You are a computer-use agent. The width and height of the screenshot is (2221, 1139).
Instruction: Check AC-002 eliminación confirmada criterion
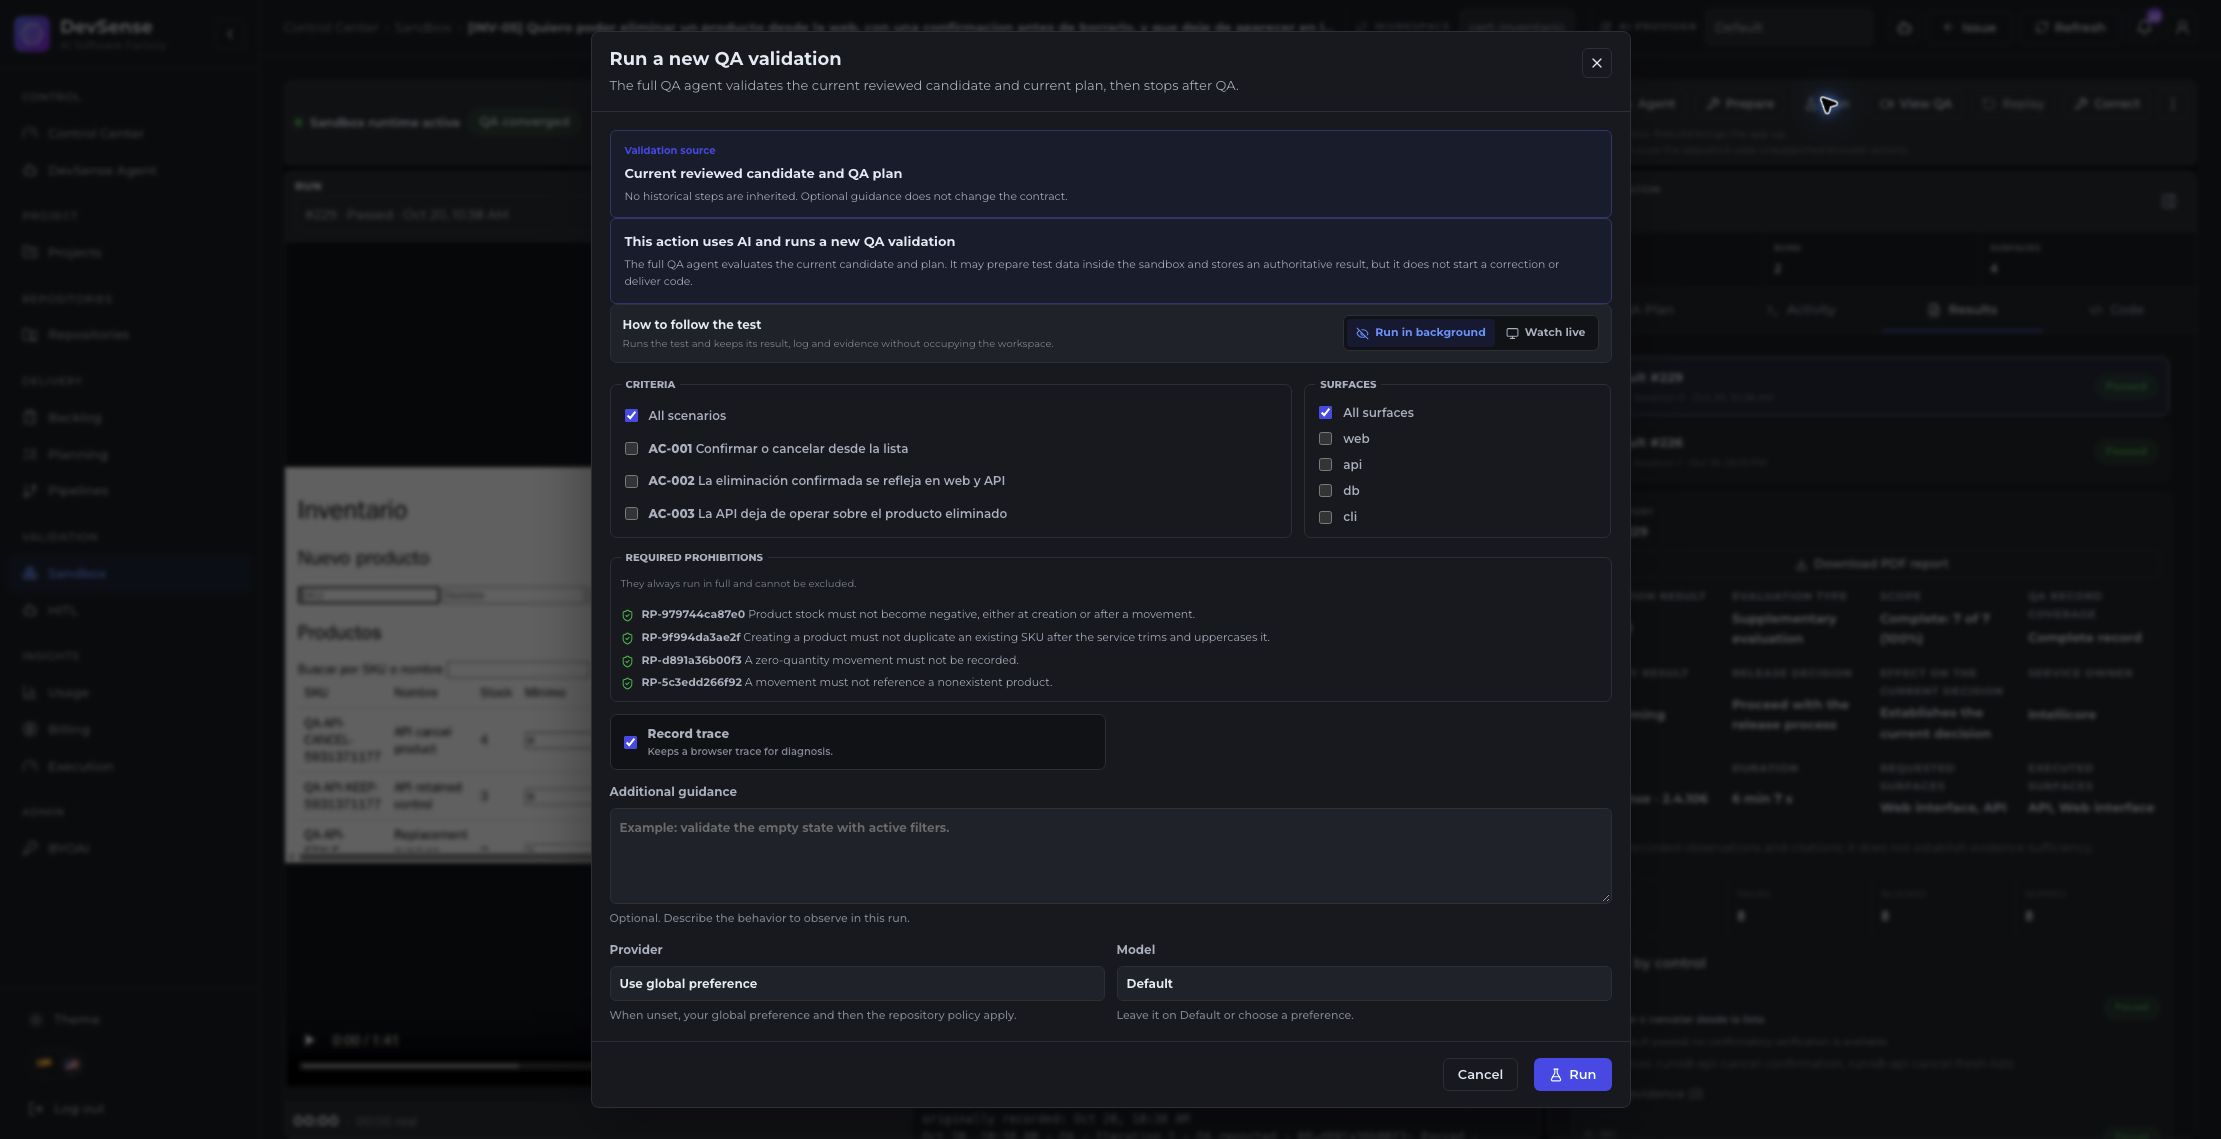click(631, 481)
